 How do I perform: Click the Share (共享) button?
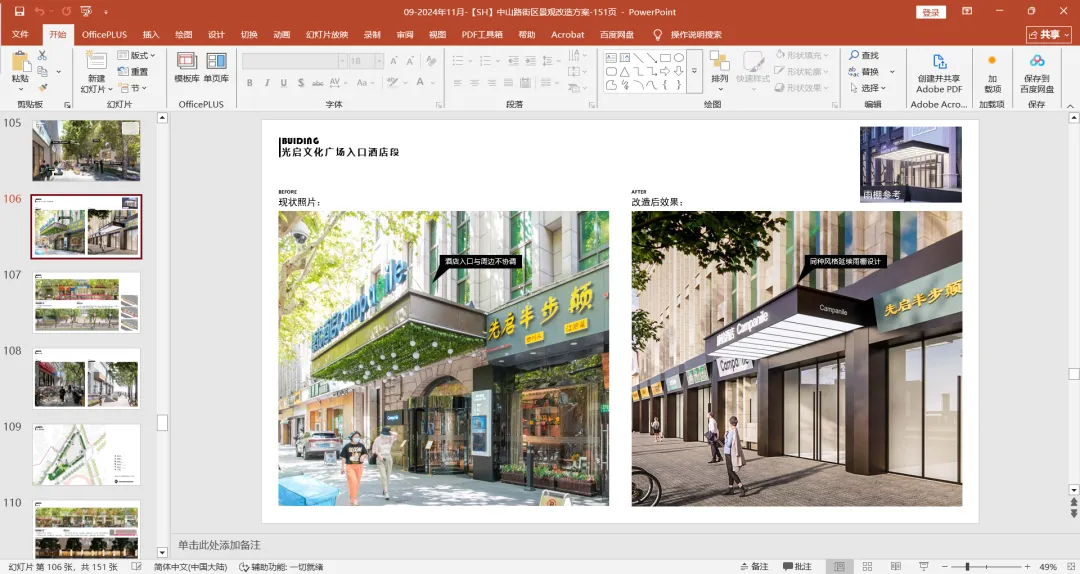pyautogui.click(x=1049, y=34)
